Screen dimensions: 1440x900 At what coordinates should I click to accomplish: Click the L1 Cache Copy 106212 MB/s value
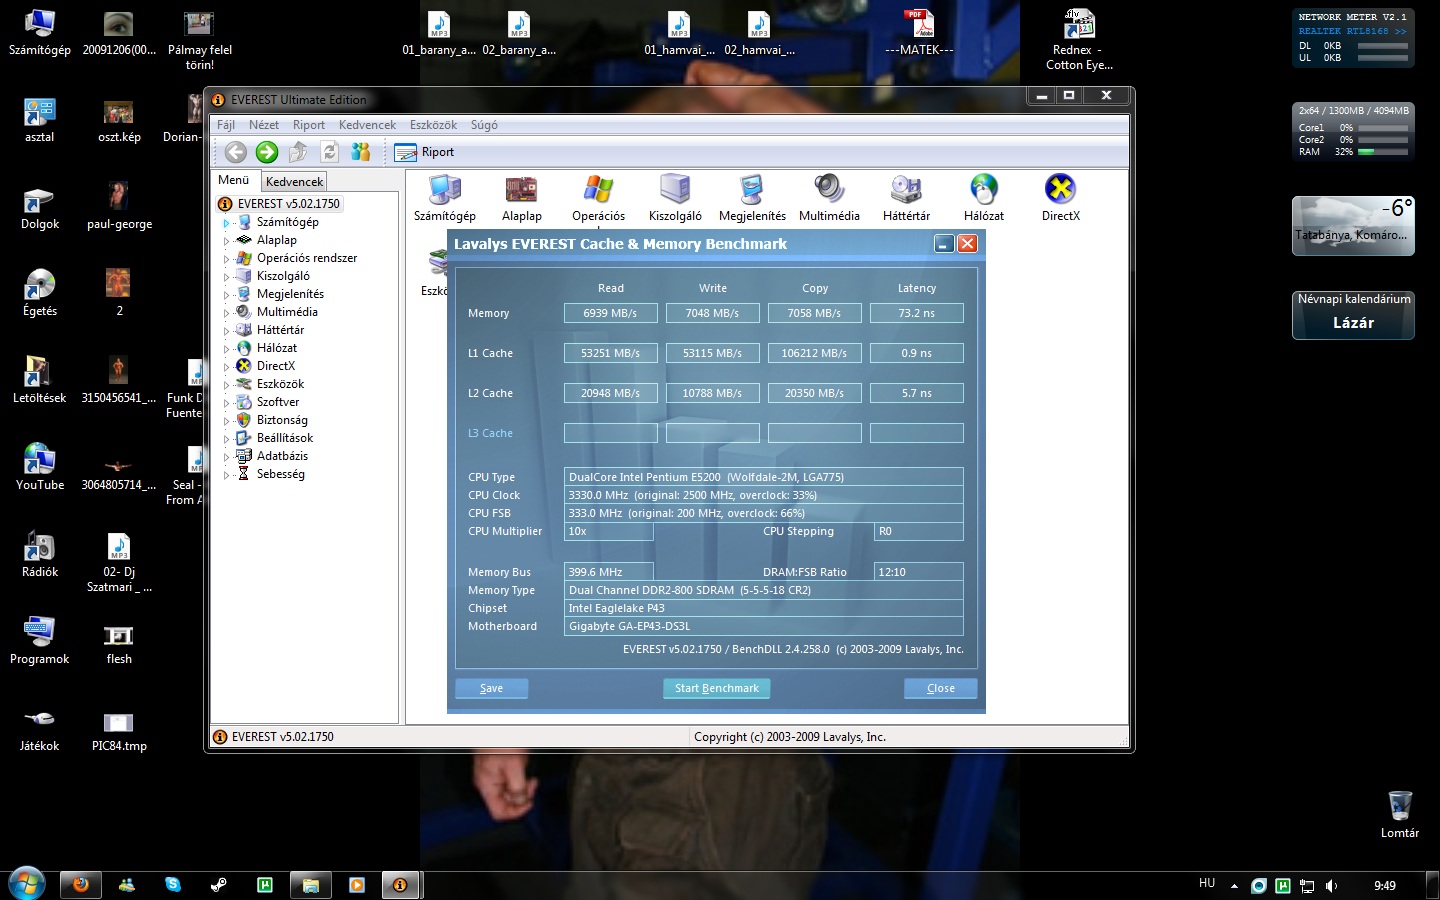814,353
